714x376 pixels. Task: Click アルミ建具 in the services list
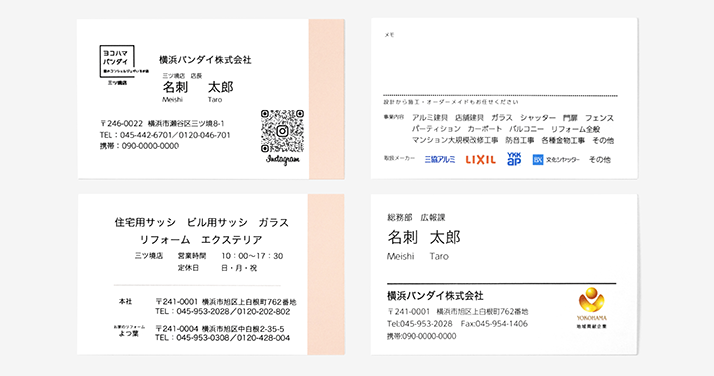[430, 118]
